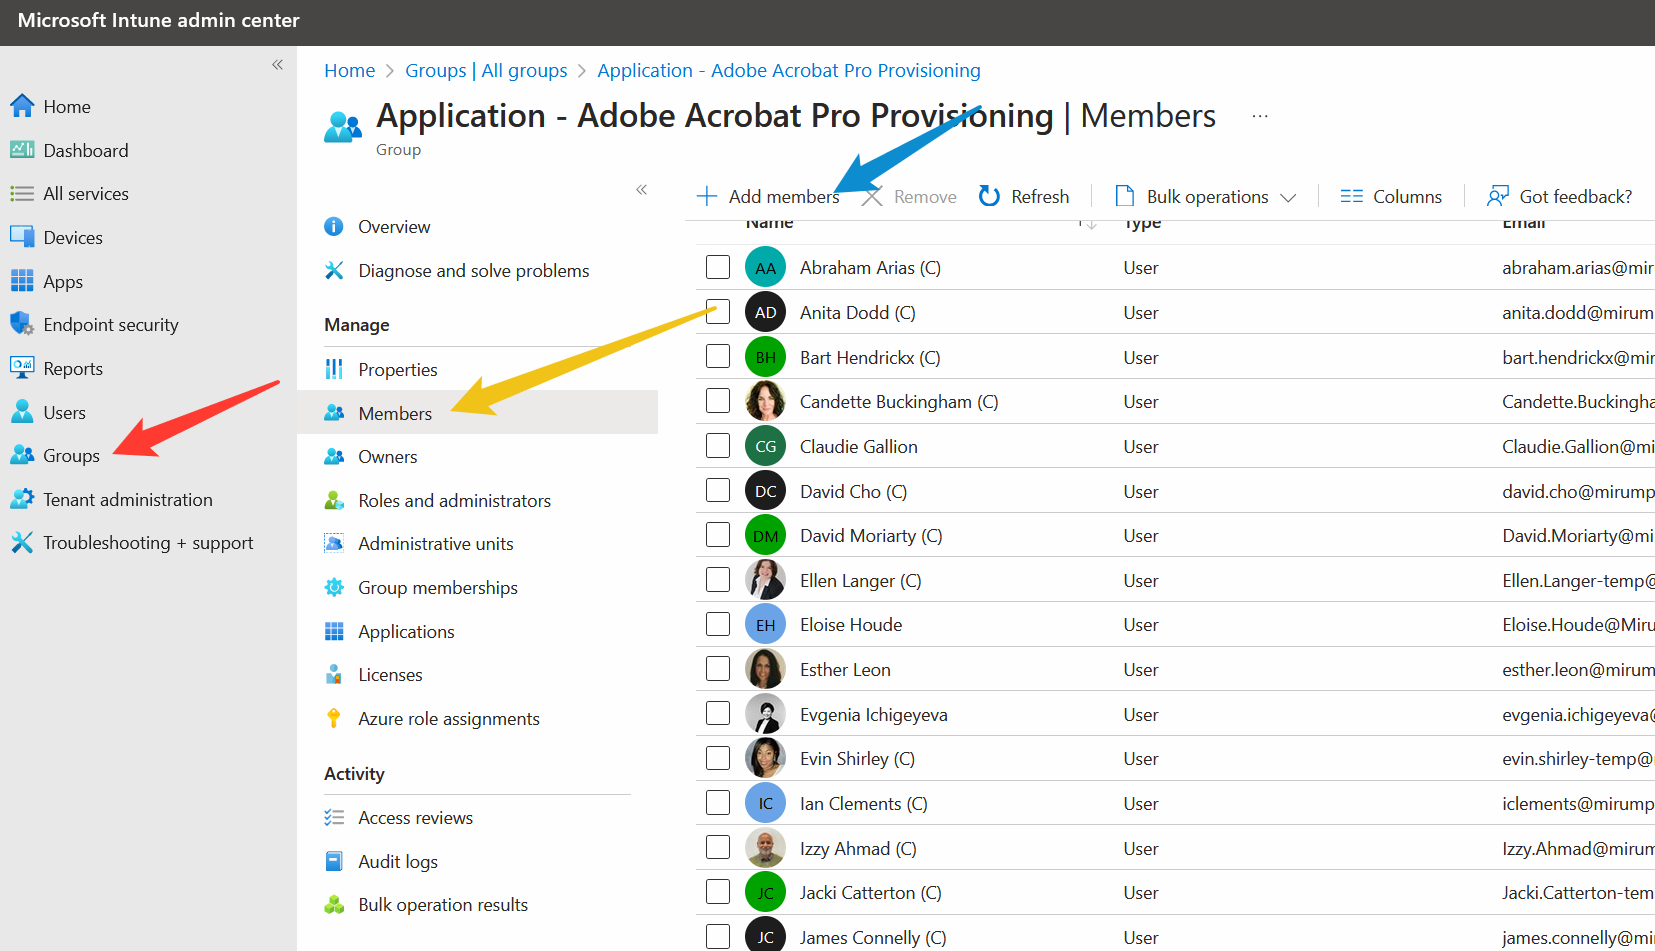Click the Got feedback? button
The width and height of the screenshot is (1655, 951).
tap(1560, 196)
